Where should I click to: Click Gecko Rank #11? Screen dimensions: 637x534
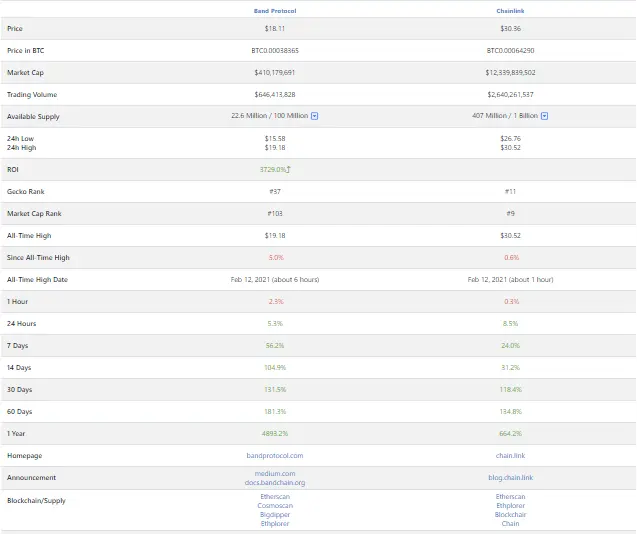click(510, 191)
